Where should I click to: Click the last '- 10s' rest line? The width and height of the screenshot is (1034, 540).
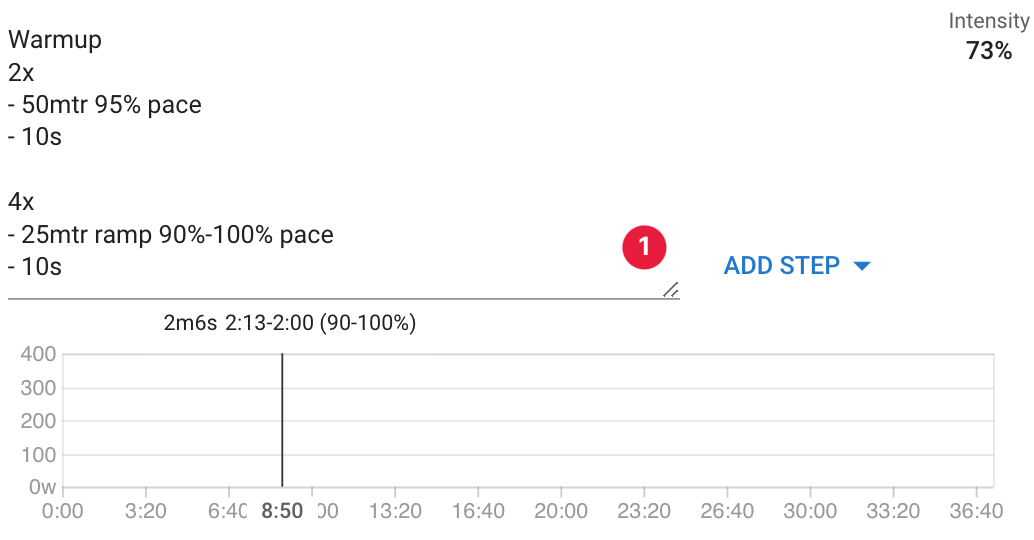(x=35, y=267)
